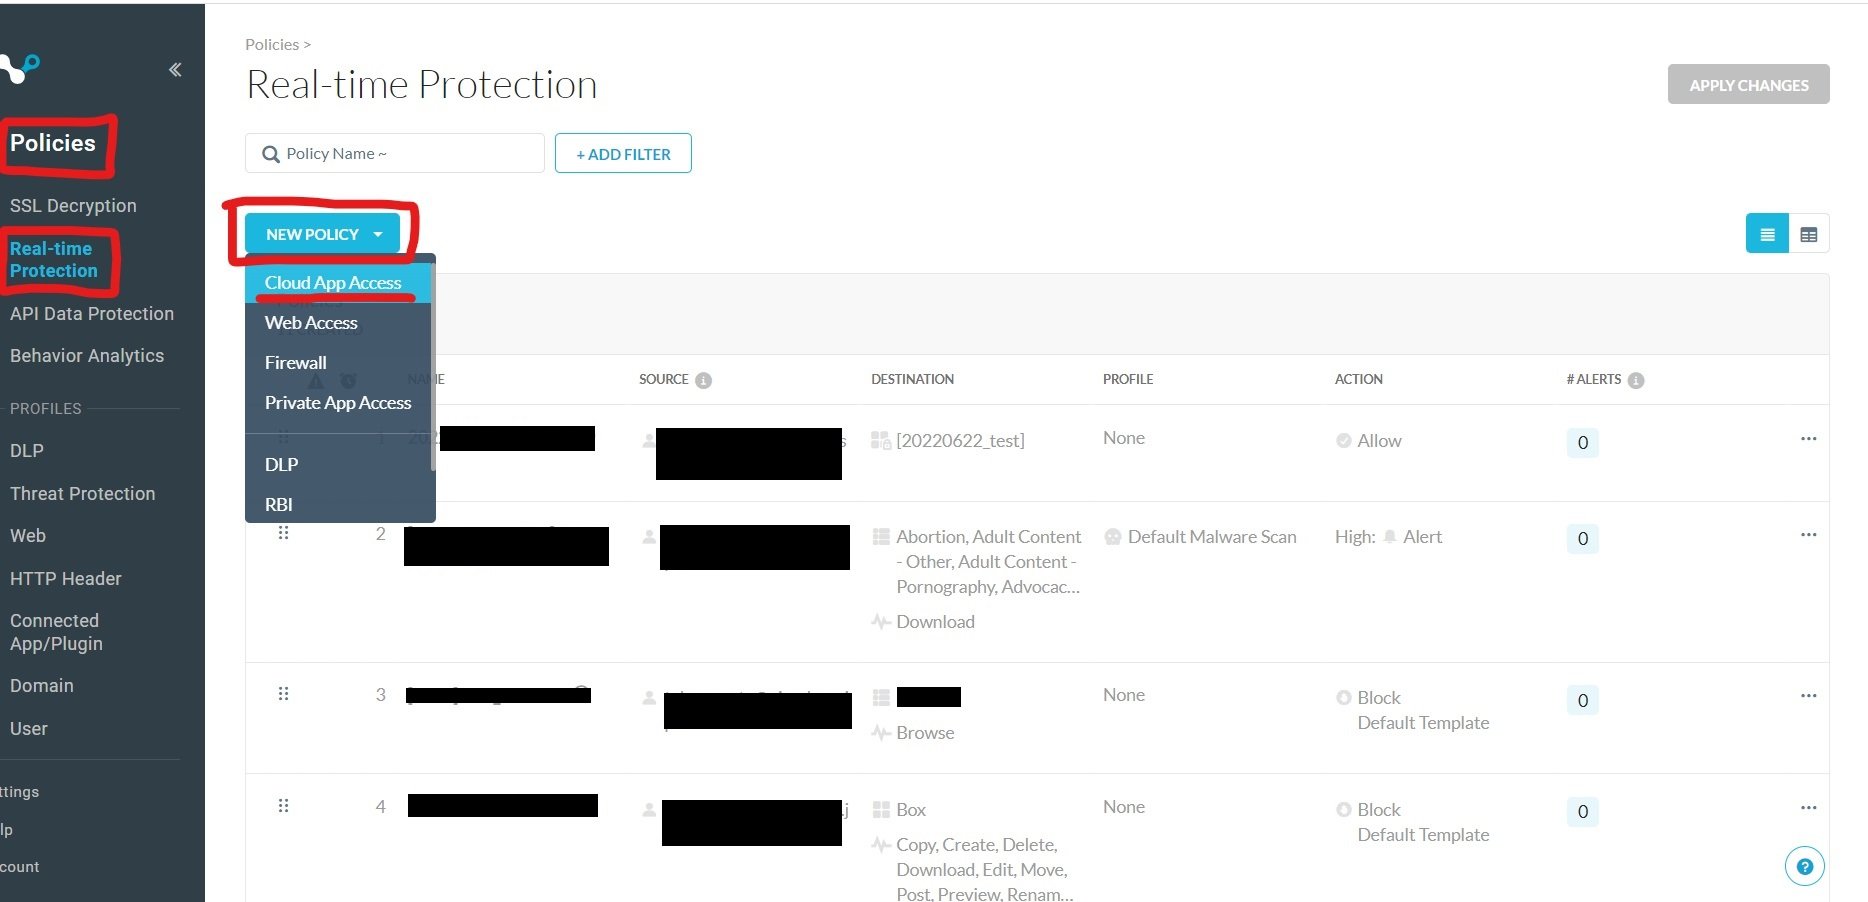Open the Policy Name search field
The height and width of the screenshot is (902, 1868).
click(395, 153)
